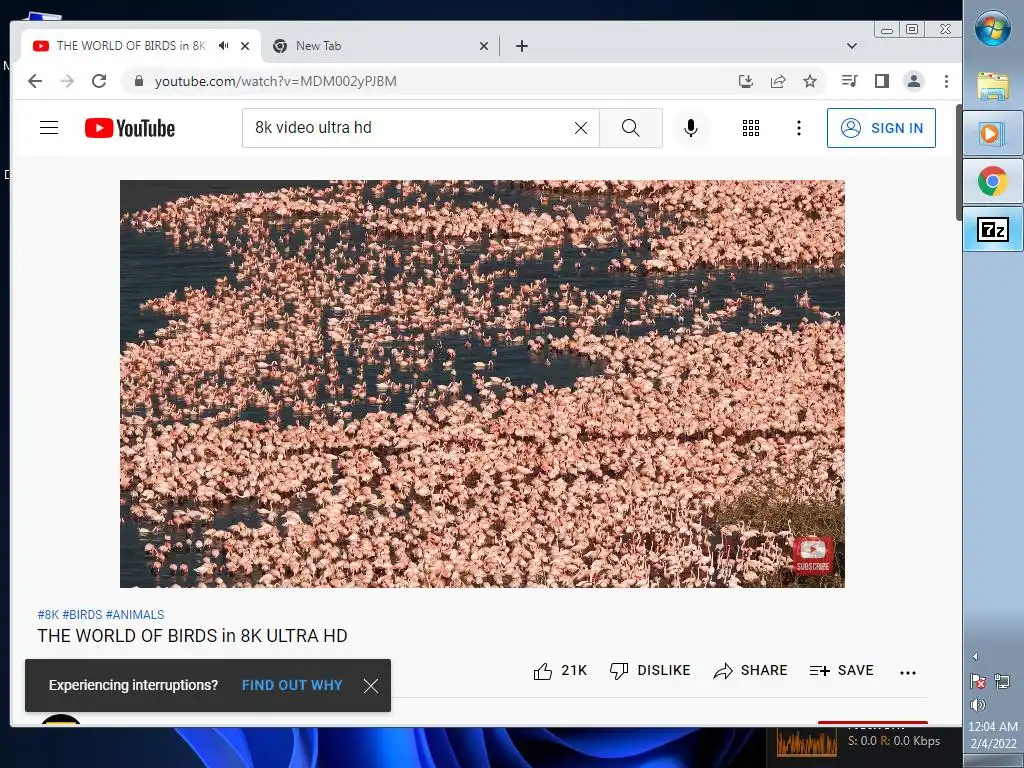Open the Action Center flag icon
Screen dimensions: 1024x768
[x=978, y=682]
